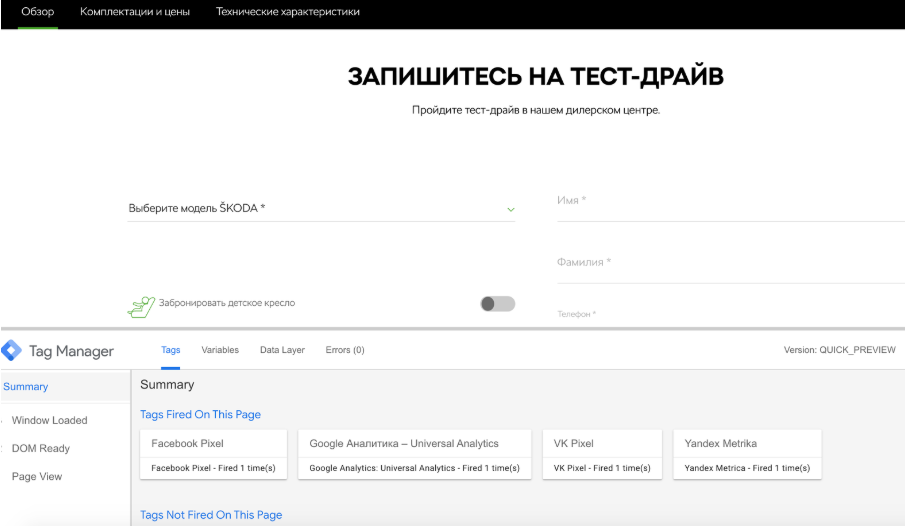Open Google Аналитика Universal Analytics tag card
This screenshot has width=905, height=526.
(x=414, y=454)
